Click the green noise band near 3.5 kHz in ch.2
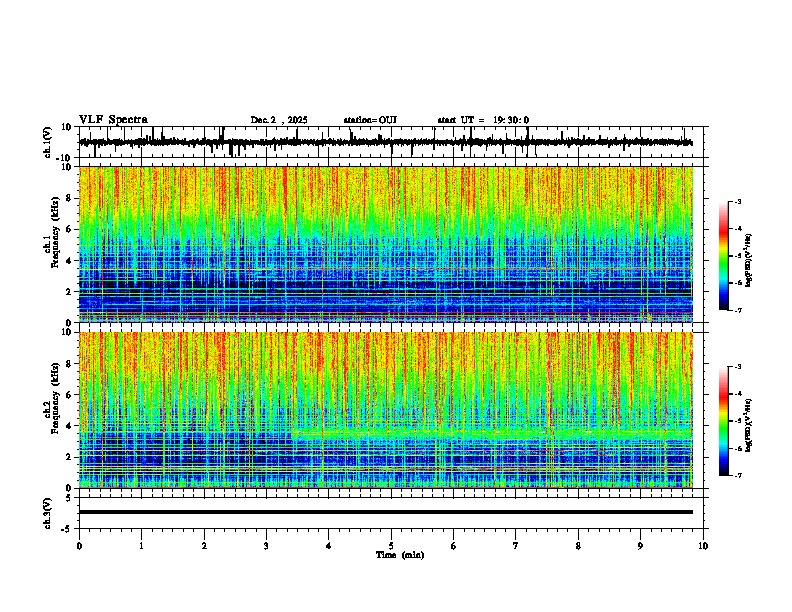The image size is (792, 612). (492, 433)
